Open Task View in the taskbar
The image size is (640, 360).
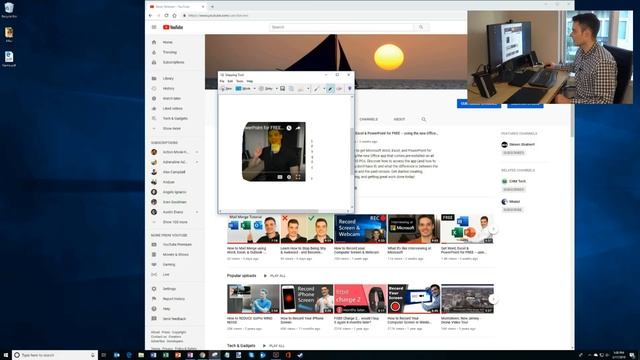pyautogui.click(x=104, y=355)
